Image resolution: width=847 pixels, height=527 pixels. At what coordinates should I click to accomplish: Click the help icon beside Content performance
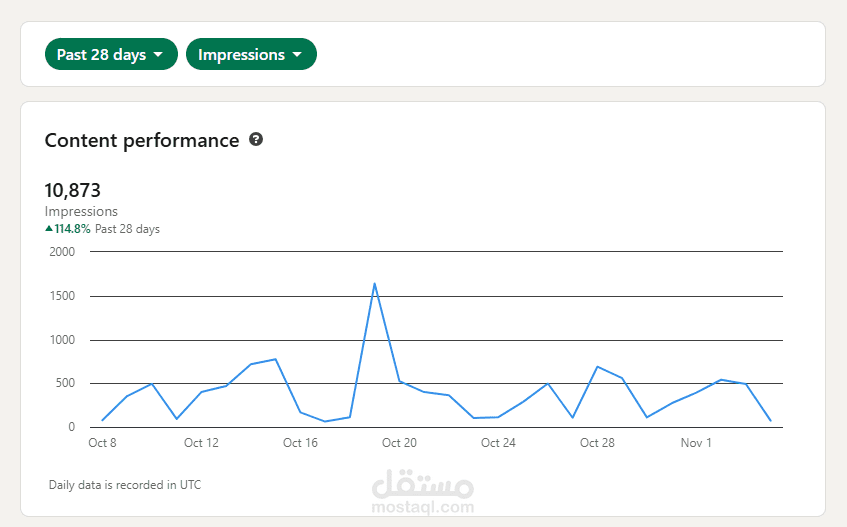256,140
